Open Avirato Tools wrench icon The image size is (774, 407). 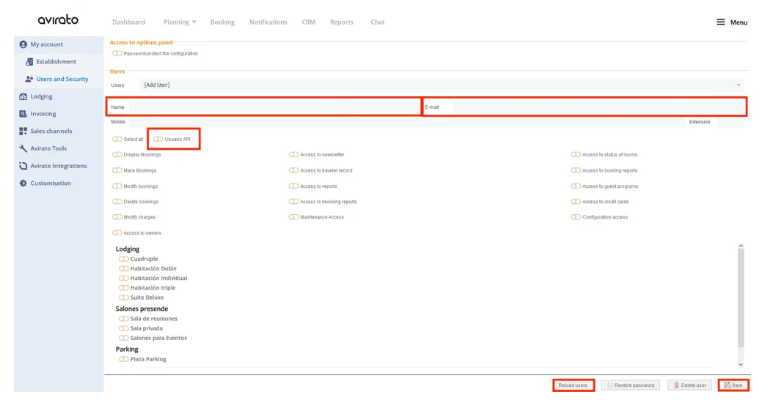(23, 148)
